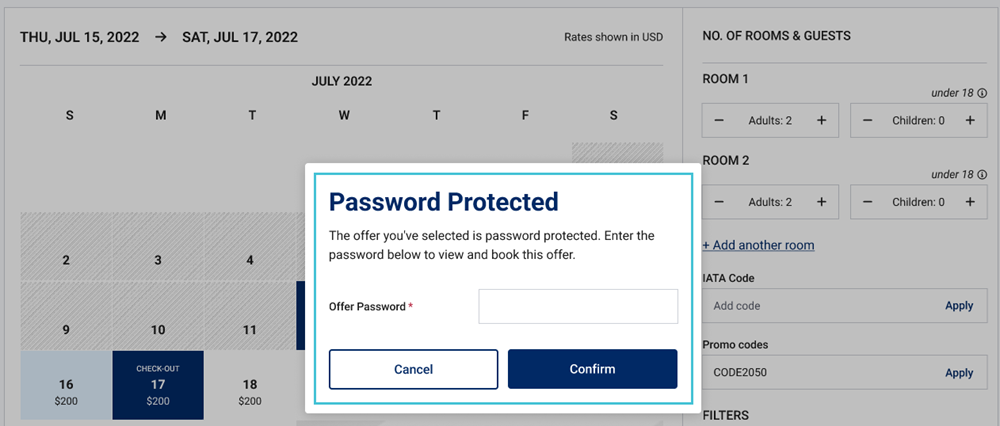Focus the Offer Password field
This screenshot has width=1000, height=426.
[578, 306]
